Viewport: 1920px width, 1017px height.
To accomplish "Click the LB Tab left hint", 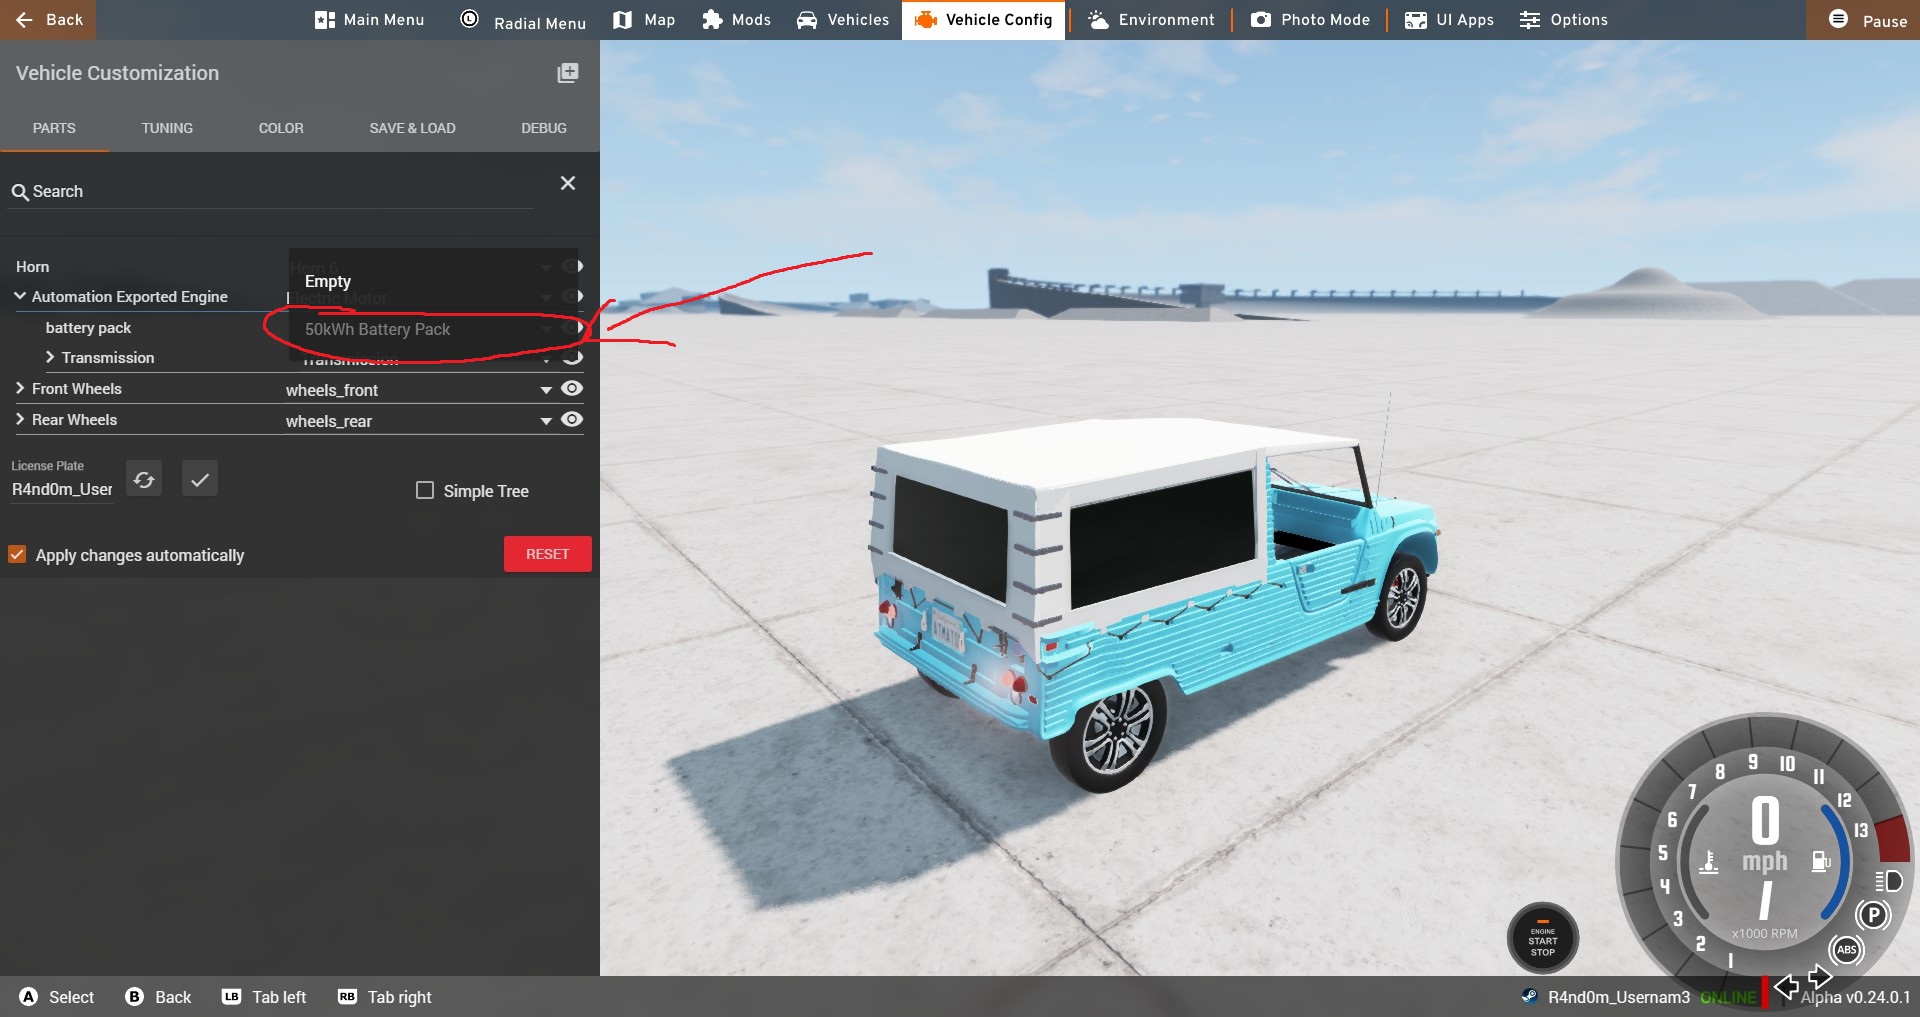I will [x=264, y=997].
